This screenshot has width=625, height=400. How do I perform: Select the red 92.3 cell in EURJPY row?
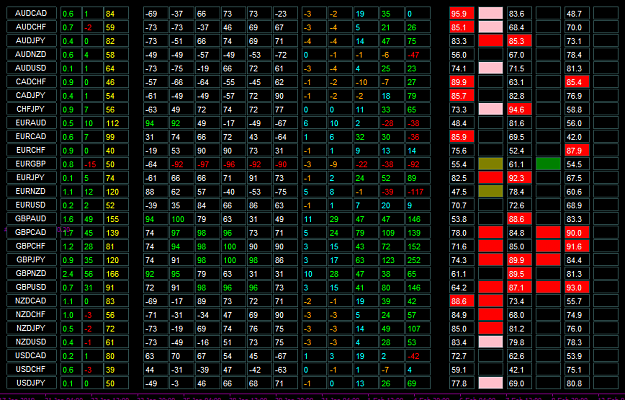(519, 178)
